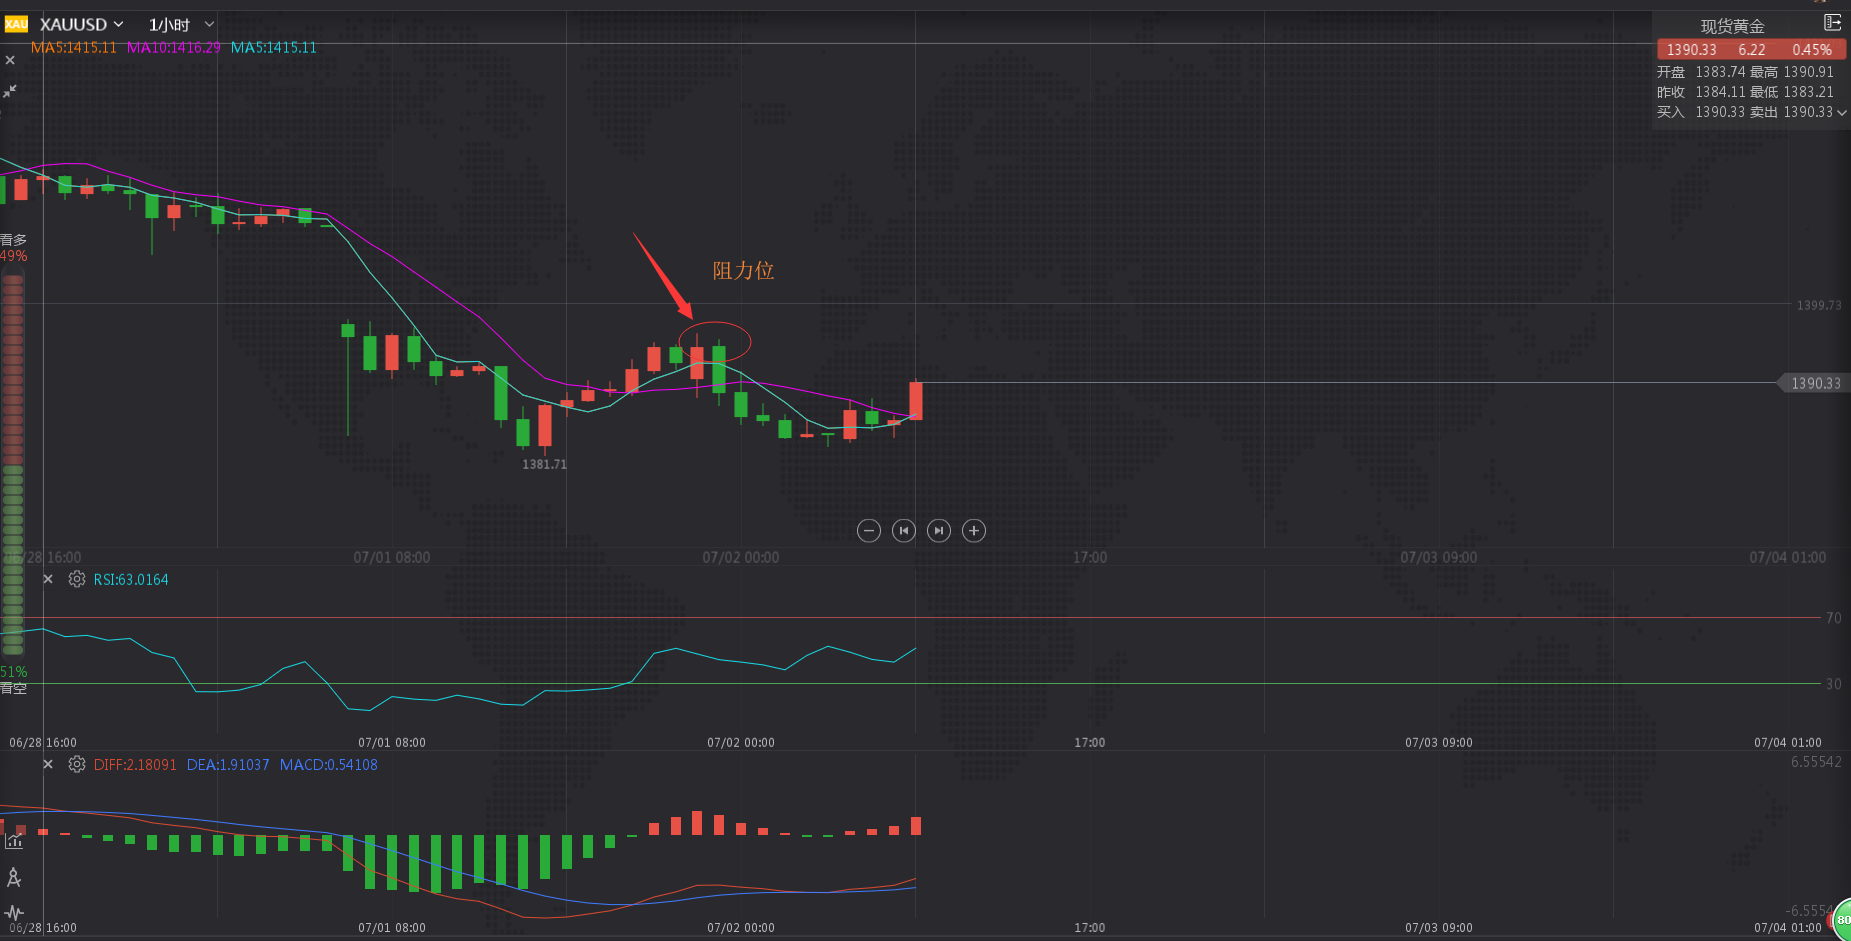This screenshot has height=941, width=1851.
Task: Click the magenta MA10:1416.29 label
Action: pyautogui.click(x=174, y=47)
